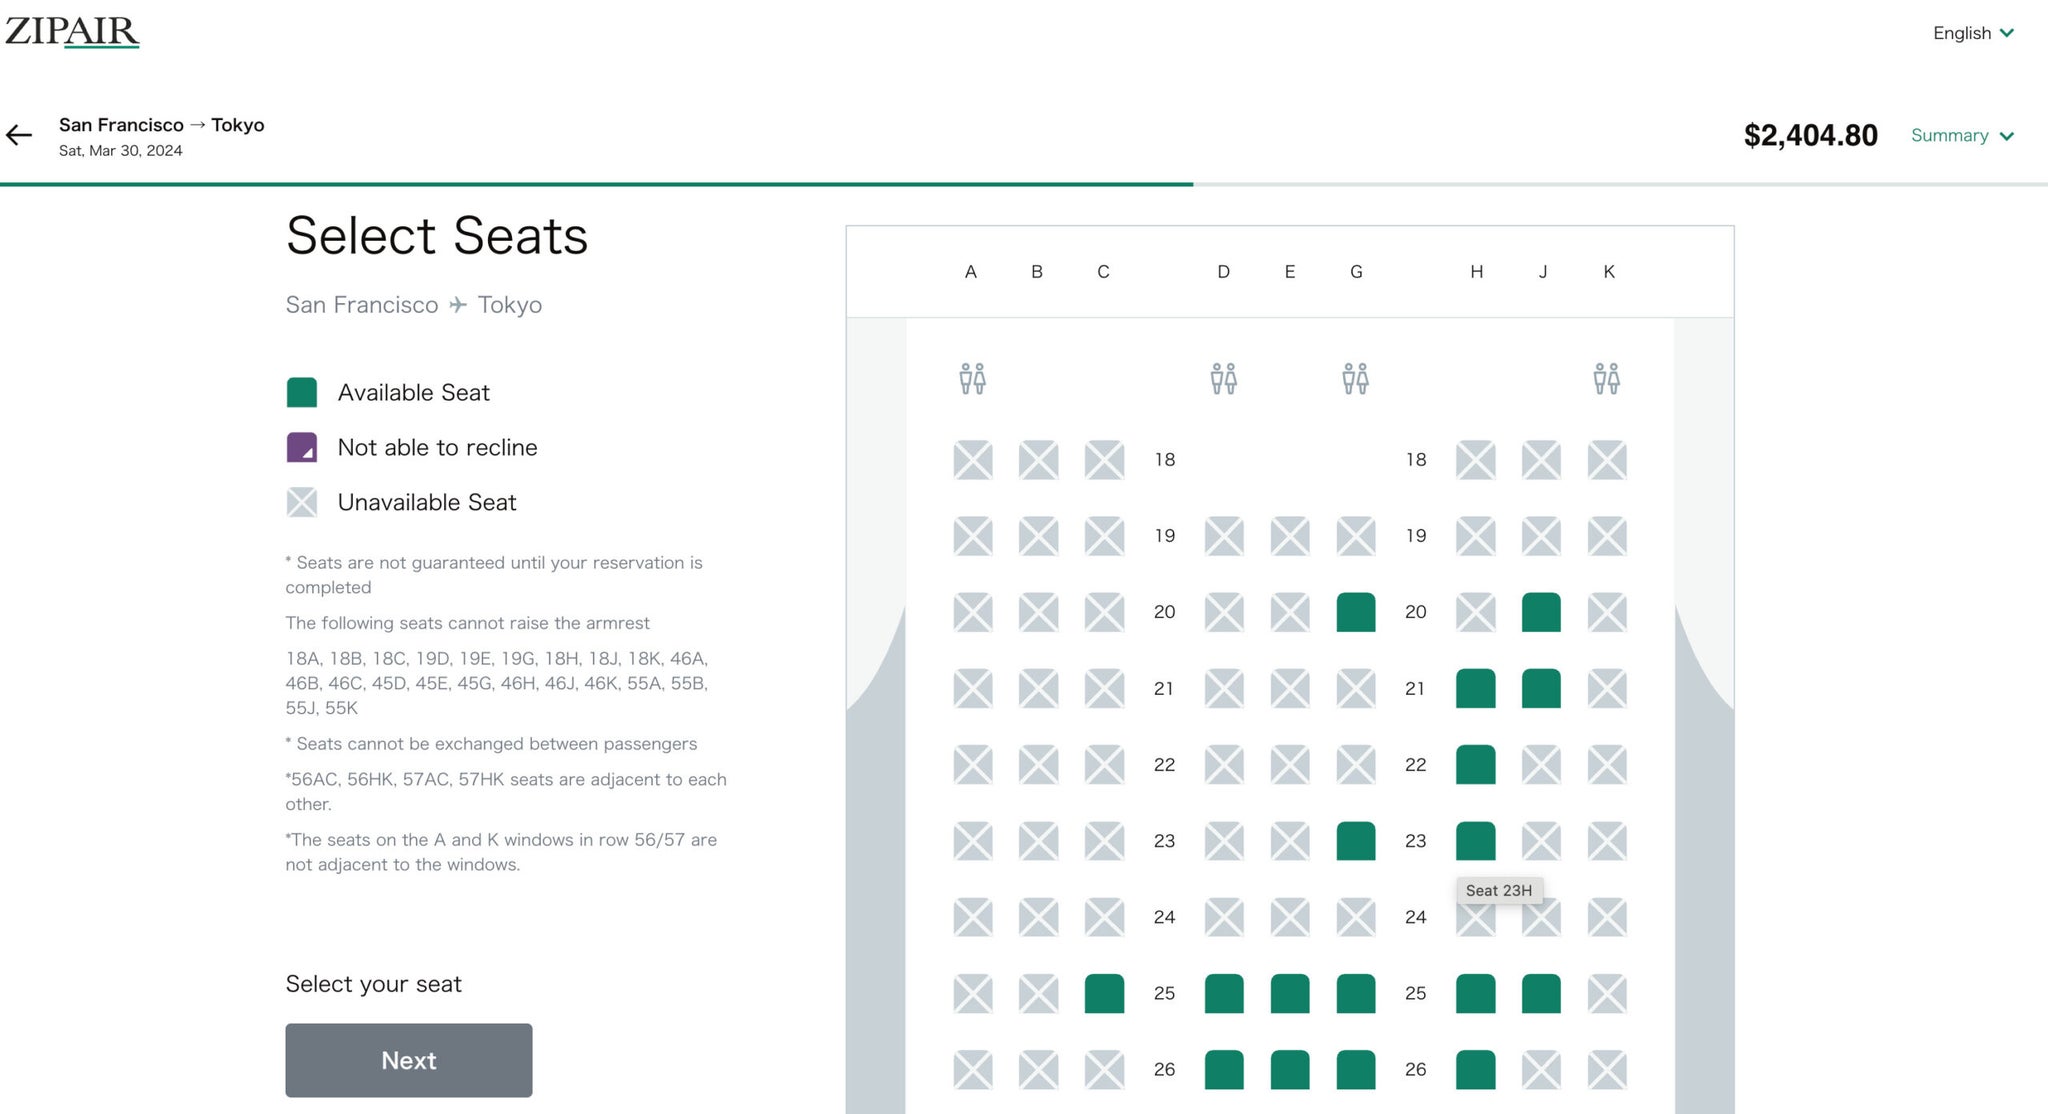Click the lavatory icon above column A
Image resolution: width=2048 pixels, height=1114 pixels.
pos(971,379)
